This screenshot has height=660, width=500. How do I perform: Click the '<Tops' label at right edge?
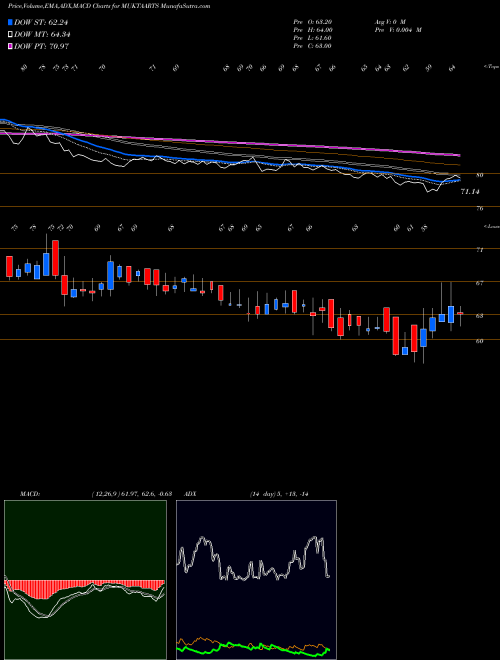pos(491,67)
